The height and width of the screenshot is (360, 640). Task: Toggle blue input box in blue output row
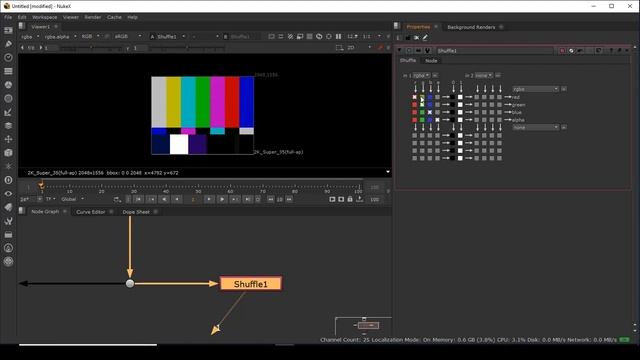430,112
